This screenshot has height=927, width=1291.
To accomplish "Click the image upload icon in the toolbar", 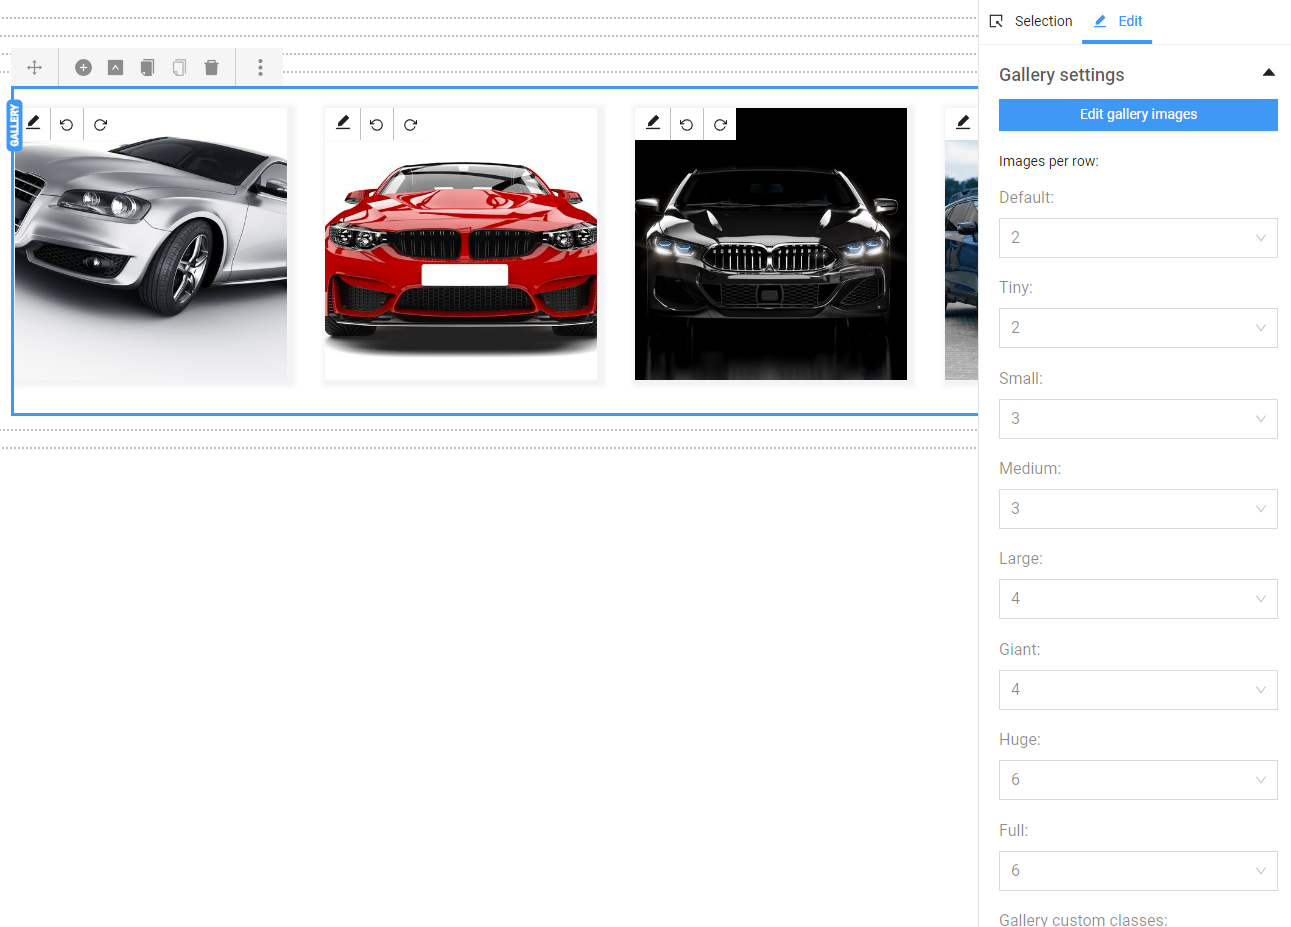I will point(115,67).
